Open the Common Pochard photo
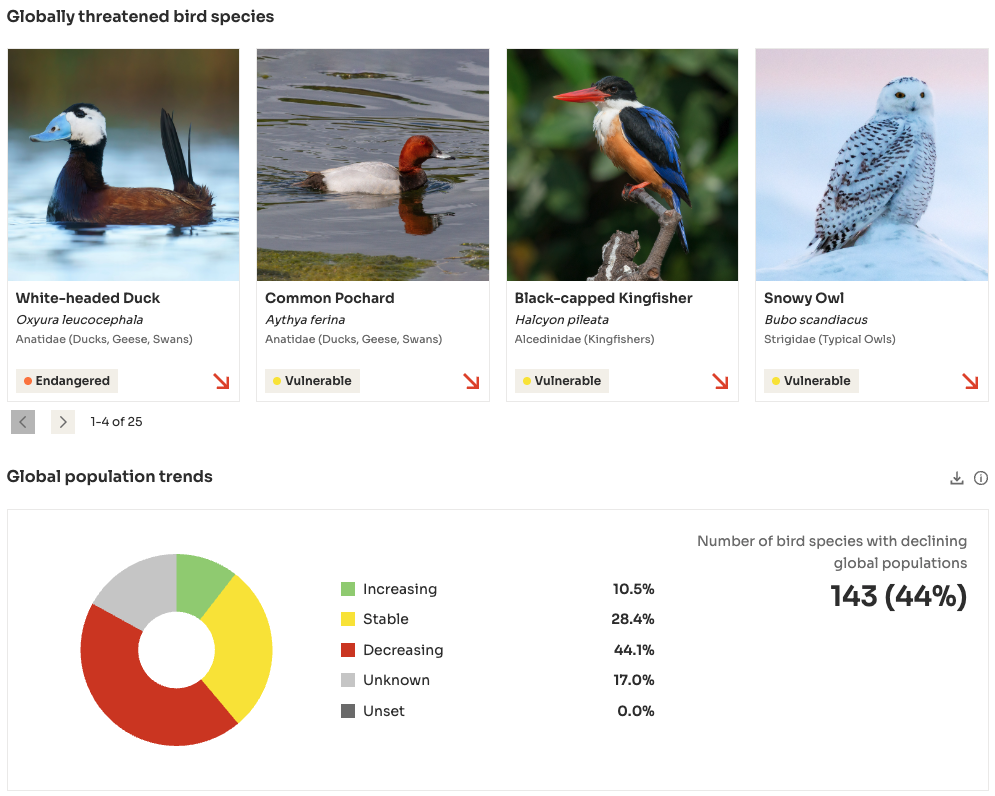 click(373, 165)
